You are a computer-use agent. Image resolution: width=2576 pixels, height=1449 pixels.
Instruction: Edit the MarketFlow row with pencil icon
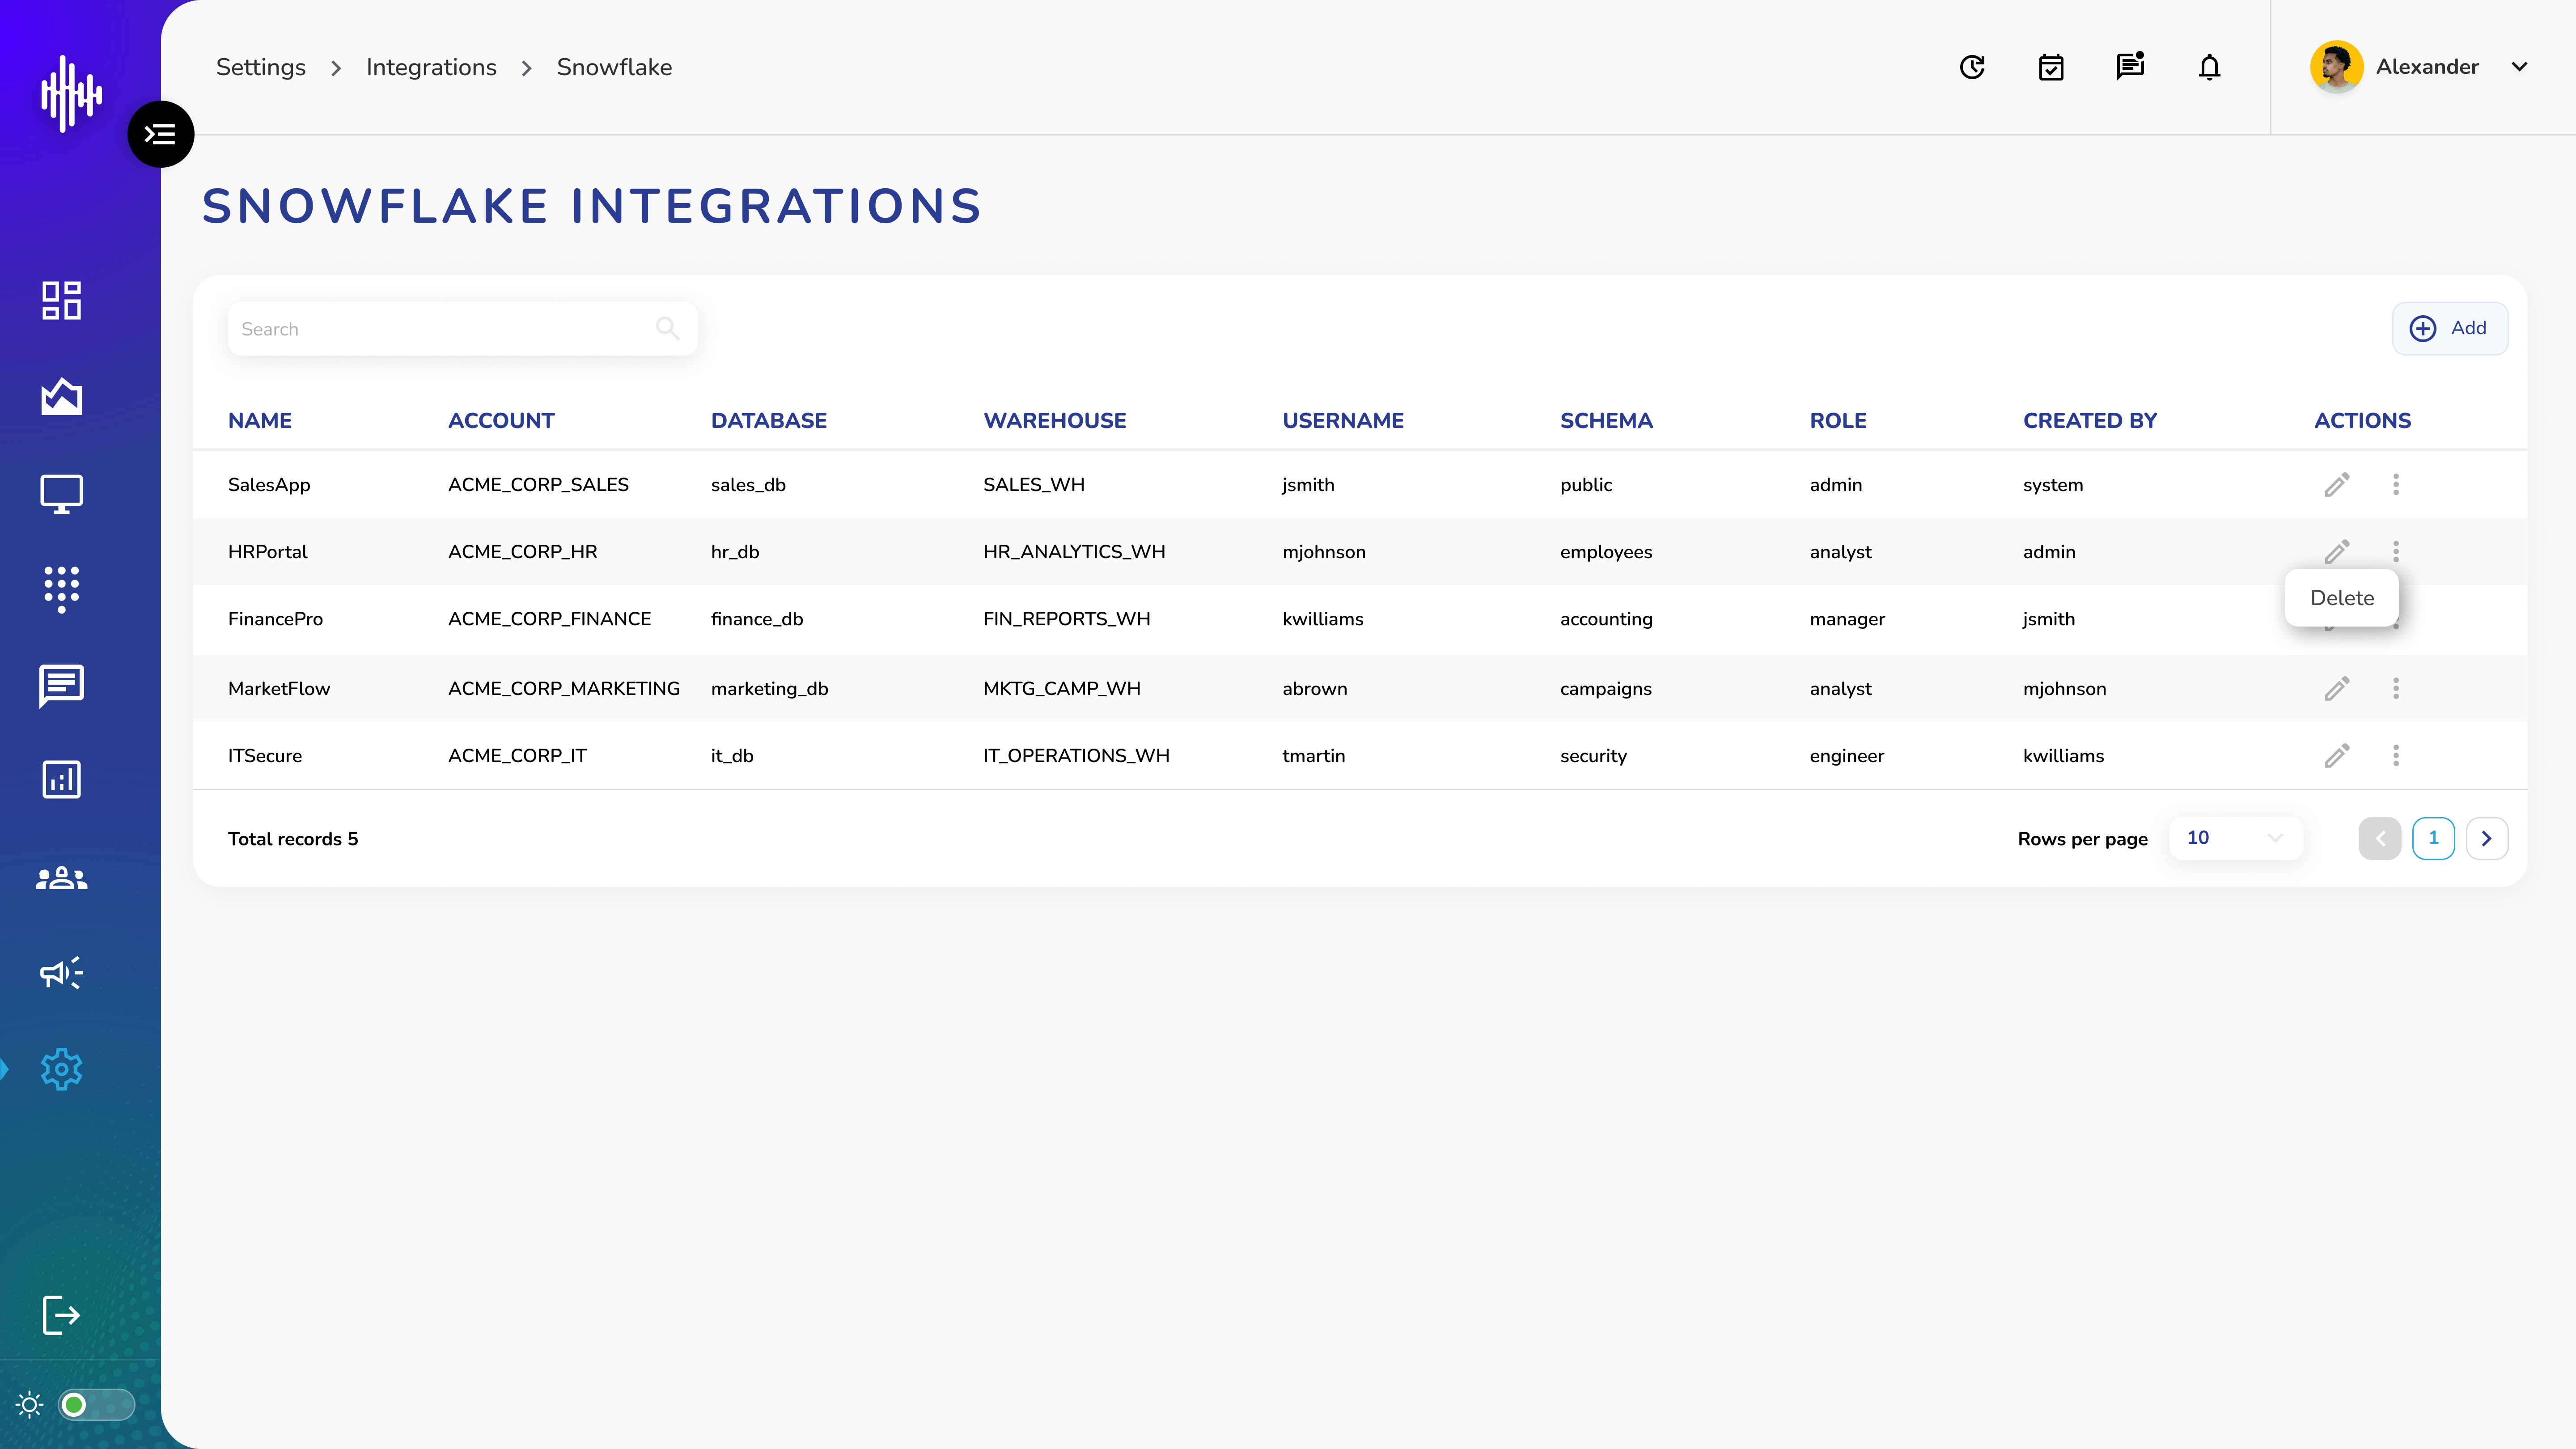(x=2337, y=689)
